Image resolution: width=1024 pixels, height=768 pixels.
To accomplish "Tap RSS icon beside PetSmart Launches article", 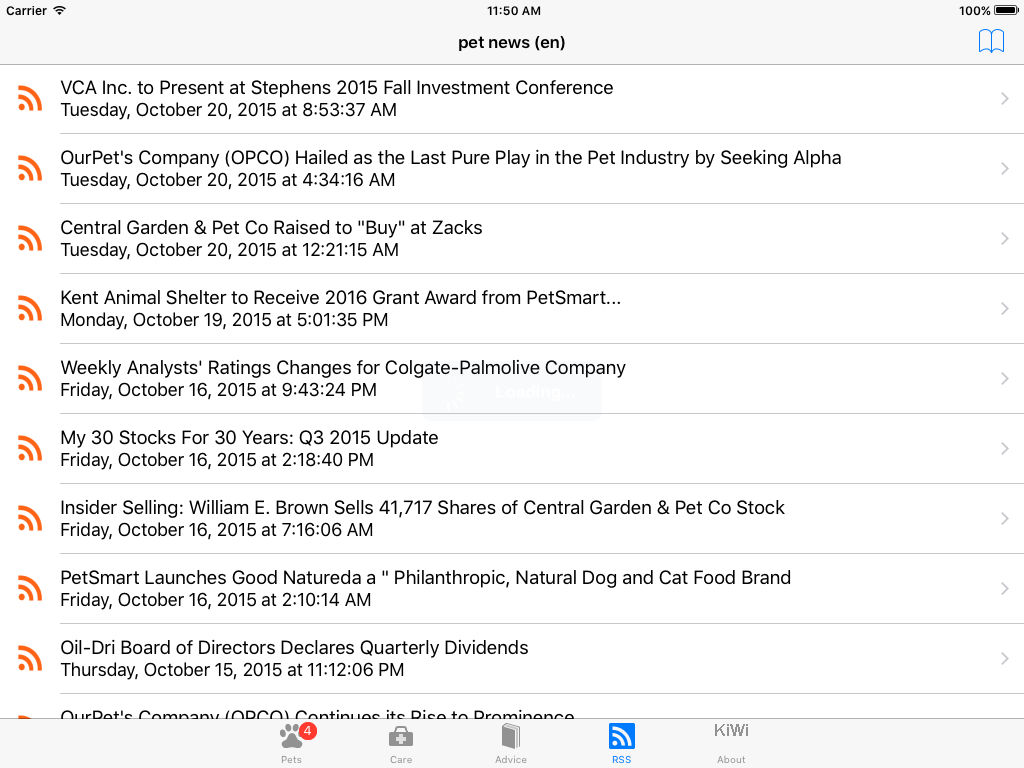I will (30, 588).
